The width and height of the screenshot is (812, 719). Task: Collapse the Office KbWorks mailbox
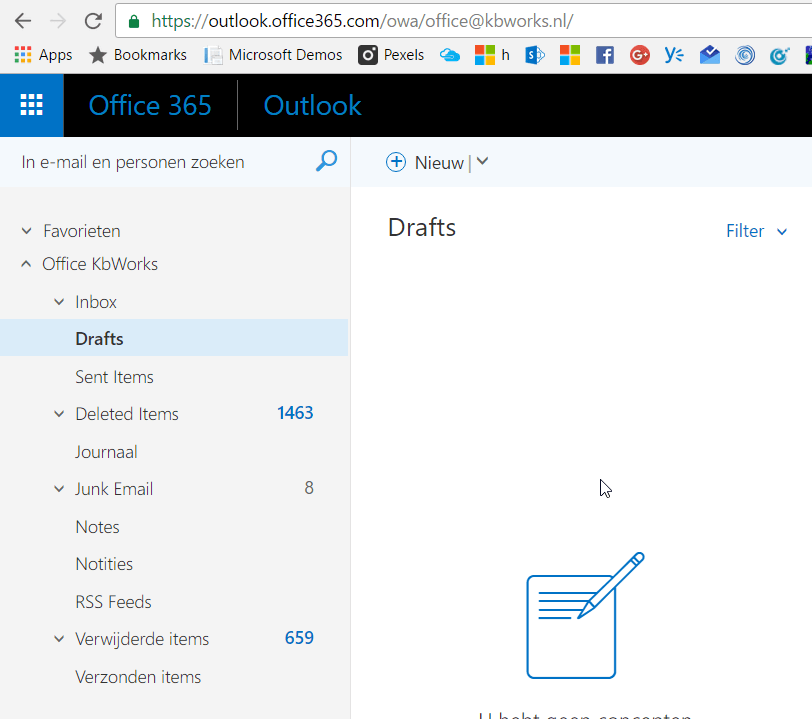26,264
